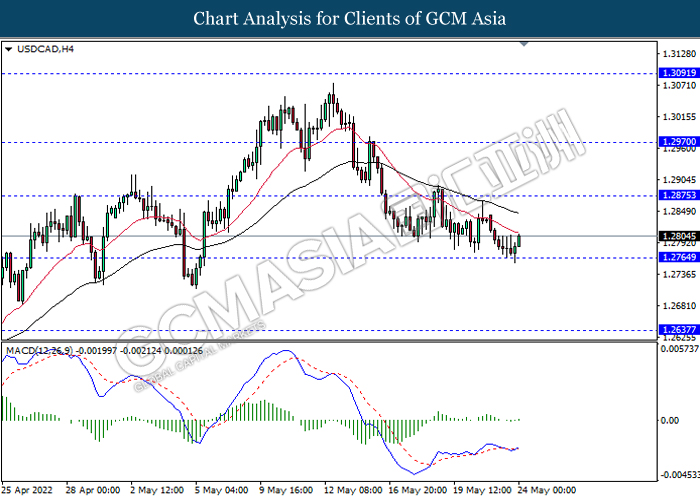Click the latest green candlestick on the chart
This screenshot has width=700, height=500.
[x=519, y=240]
